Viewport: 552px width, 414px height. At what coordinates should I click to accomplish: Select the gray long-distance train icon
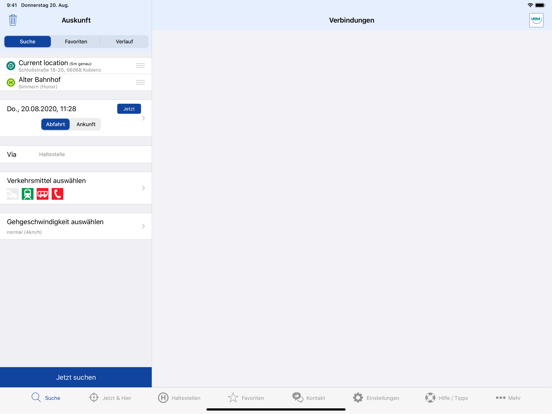[13, 194]
